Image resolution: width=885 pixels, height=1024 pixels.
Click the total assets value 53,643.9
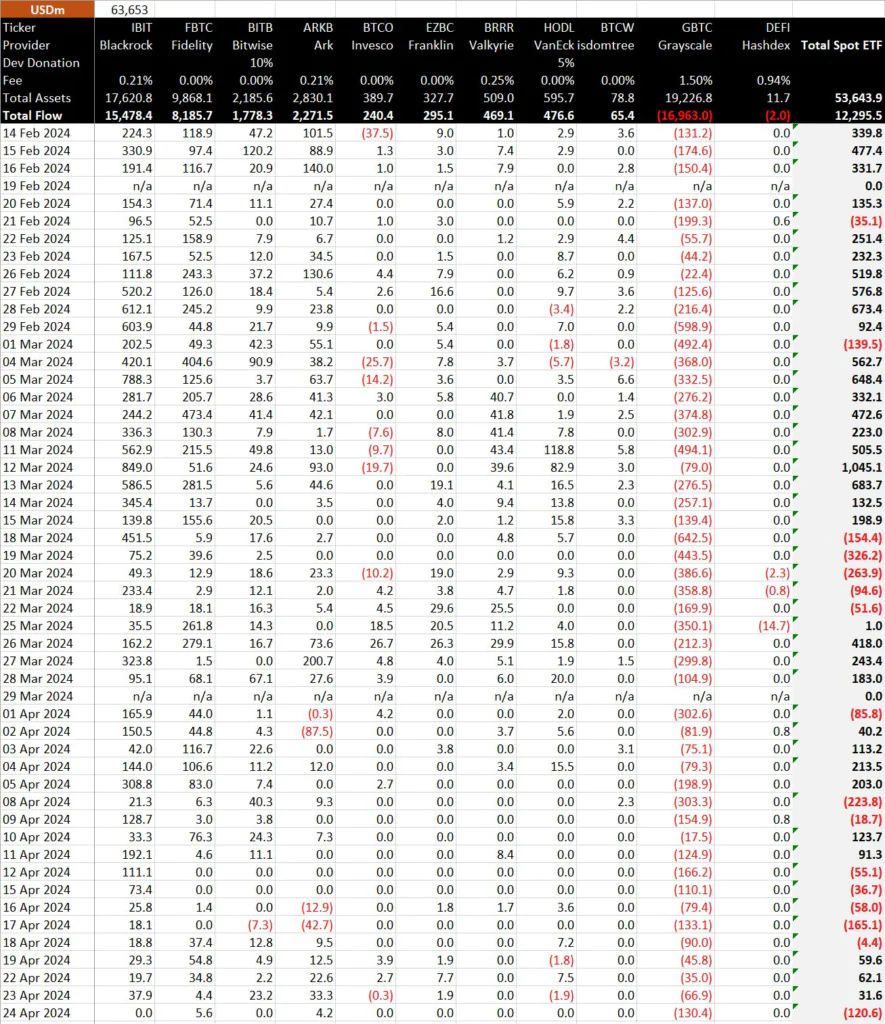(858, 98)
